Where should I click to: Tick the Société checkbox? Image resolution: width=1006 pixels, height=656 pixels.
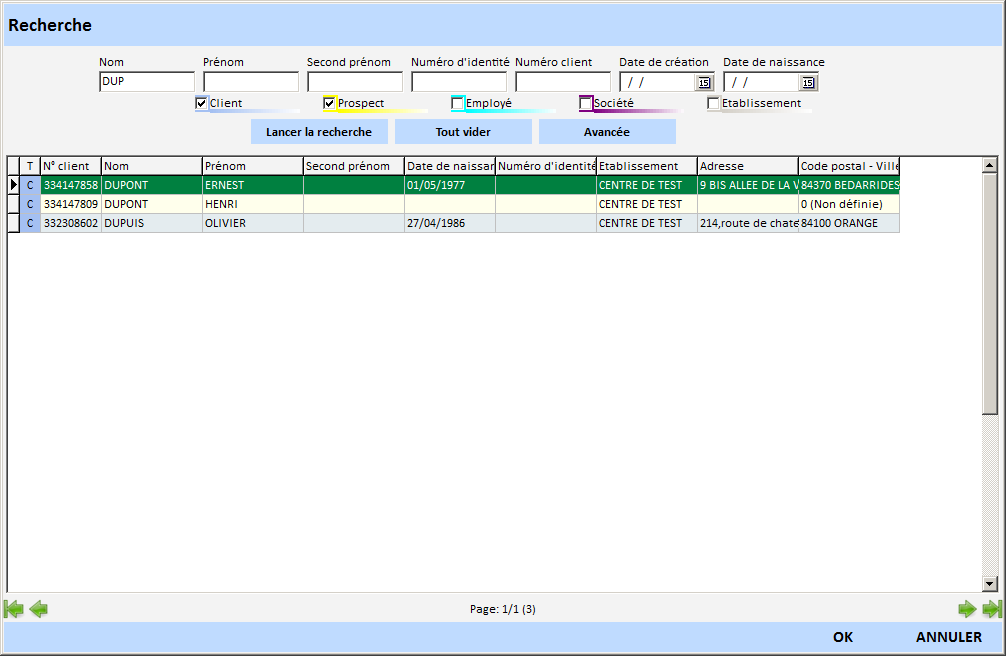coord(586,103)
